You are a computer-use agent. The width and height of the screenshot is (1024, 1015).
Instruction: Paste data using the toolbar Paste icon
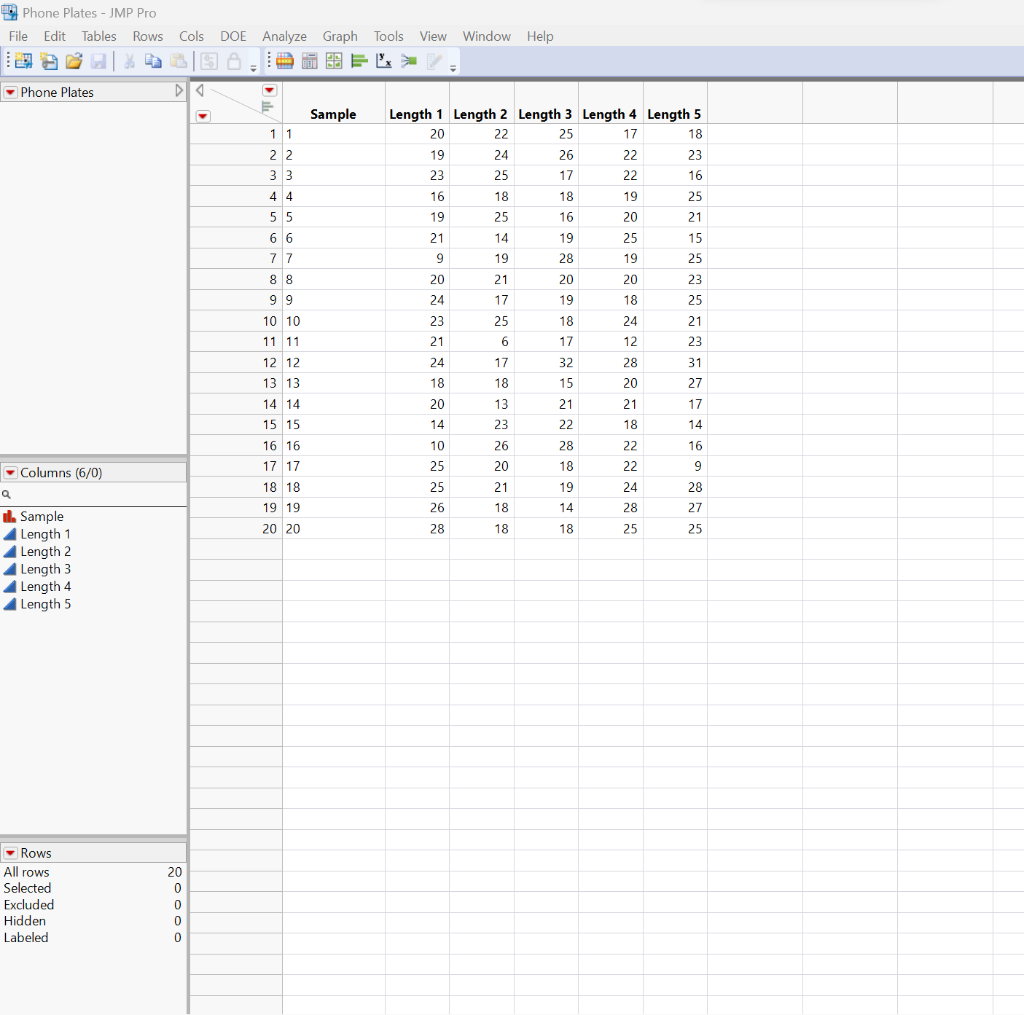point(178,61)
